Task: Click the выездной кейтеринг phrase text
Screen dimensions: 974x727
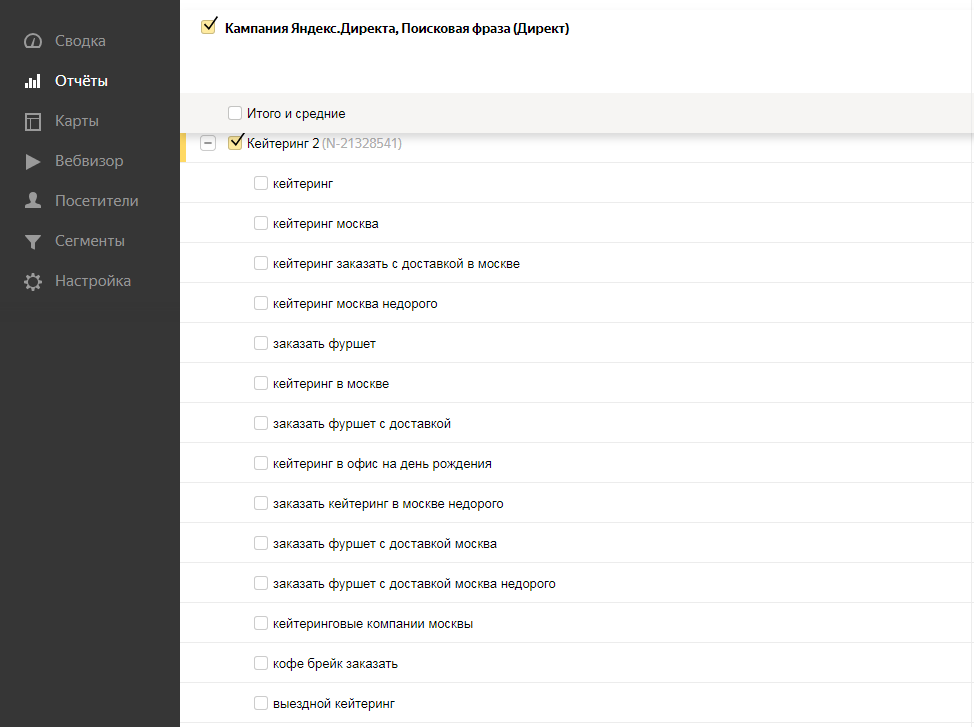Action: pos(333,703)
